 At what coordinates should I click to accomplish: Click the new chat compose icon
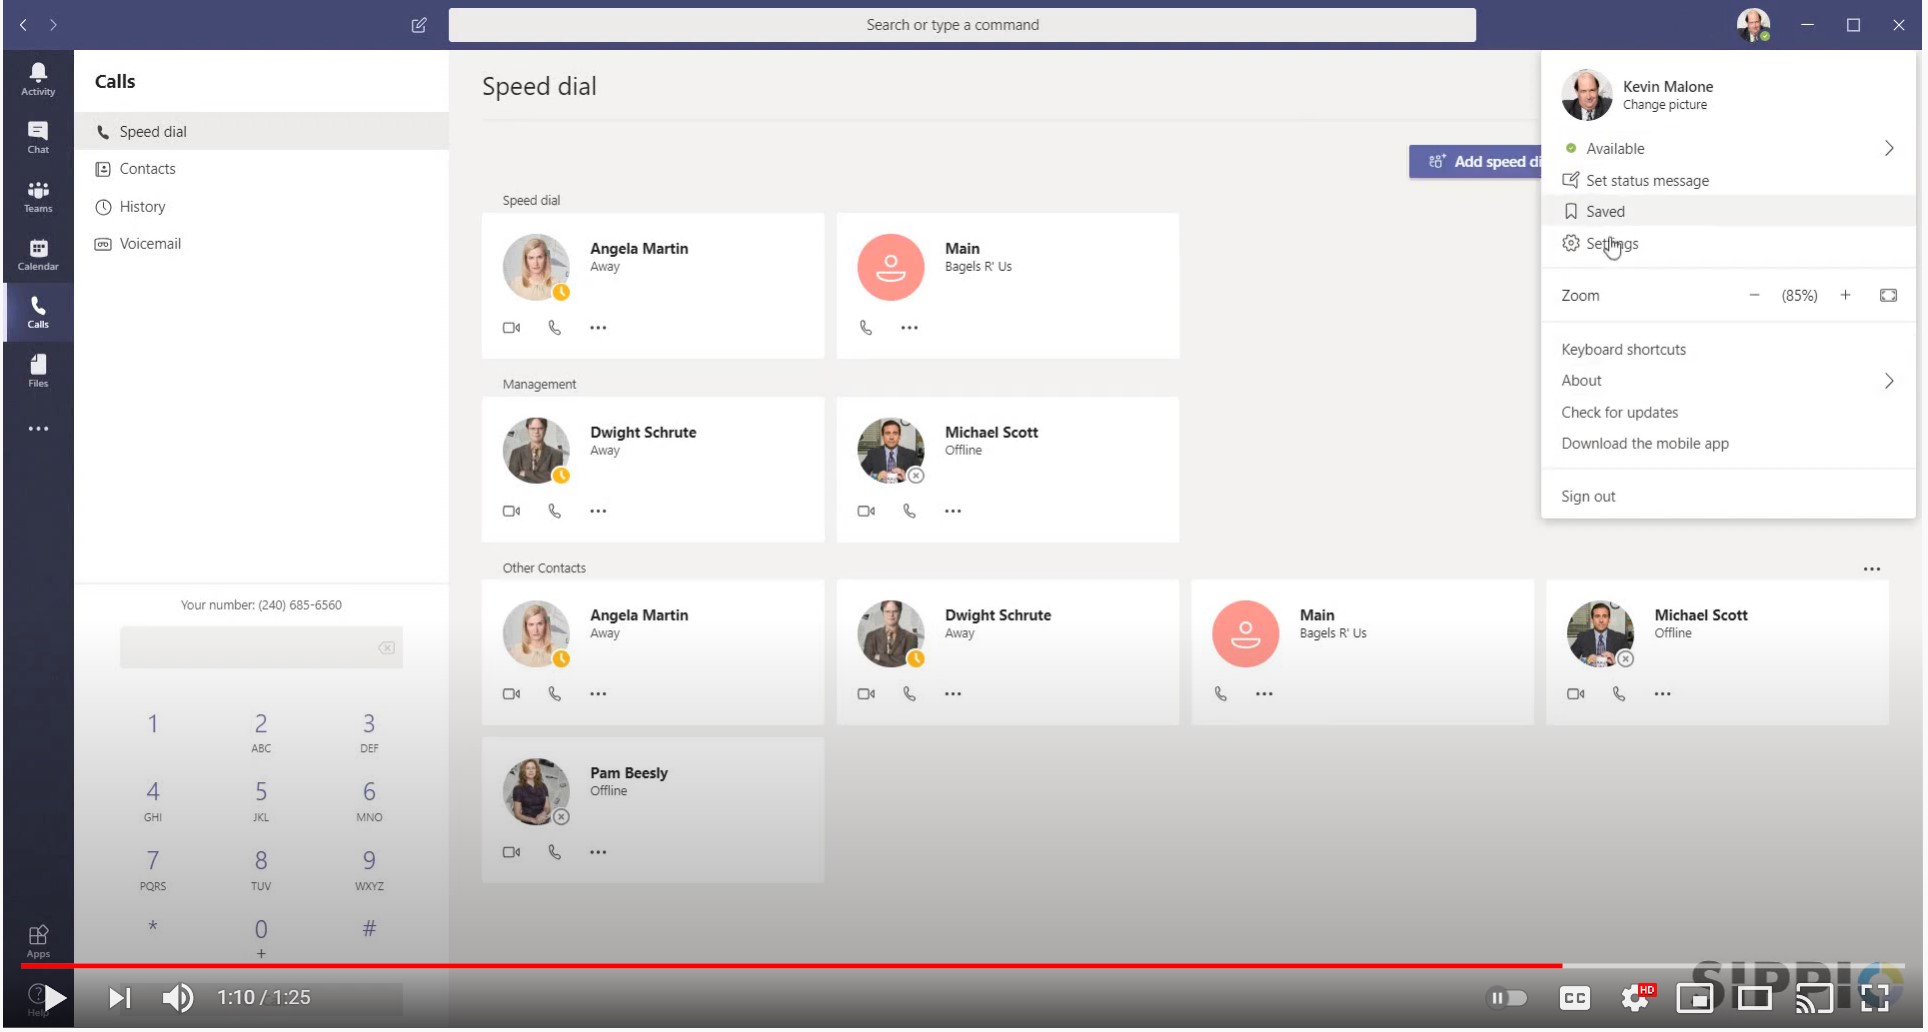(x=419, y=25)
